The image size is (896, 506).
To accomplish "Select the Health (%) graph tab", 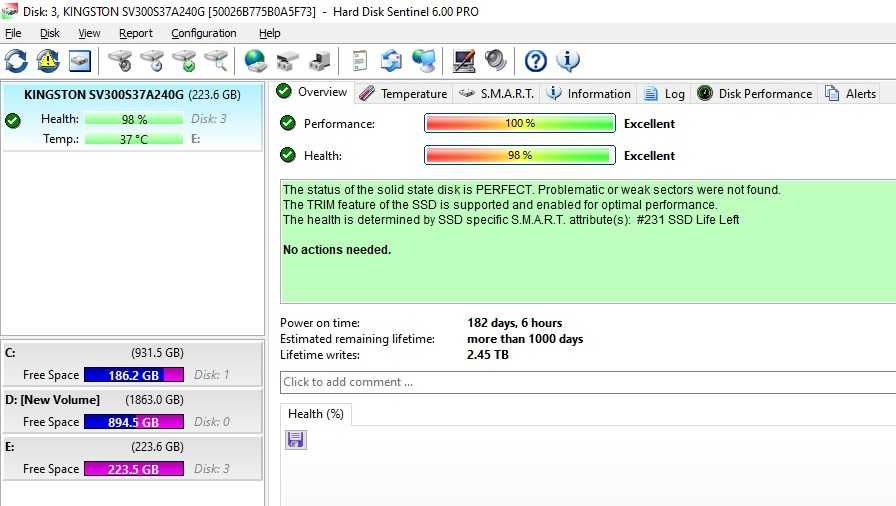I will (315, 414).
